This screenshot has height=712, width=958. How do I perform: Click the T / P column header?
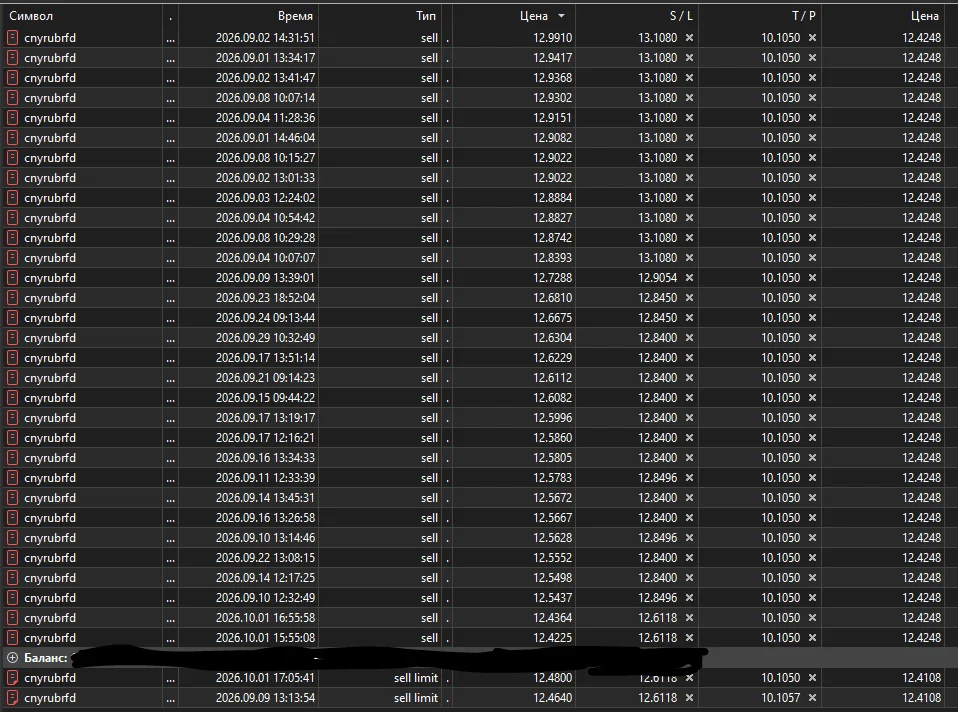(x=804, y=16)
